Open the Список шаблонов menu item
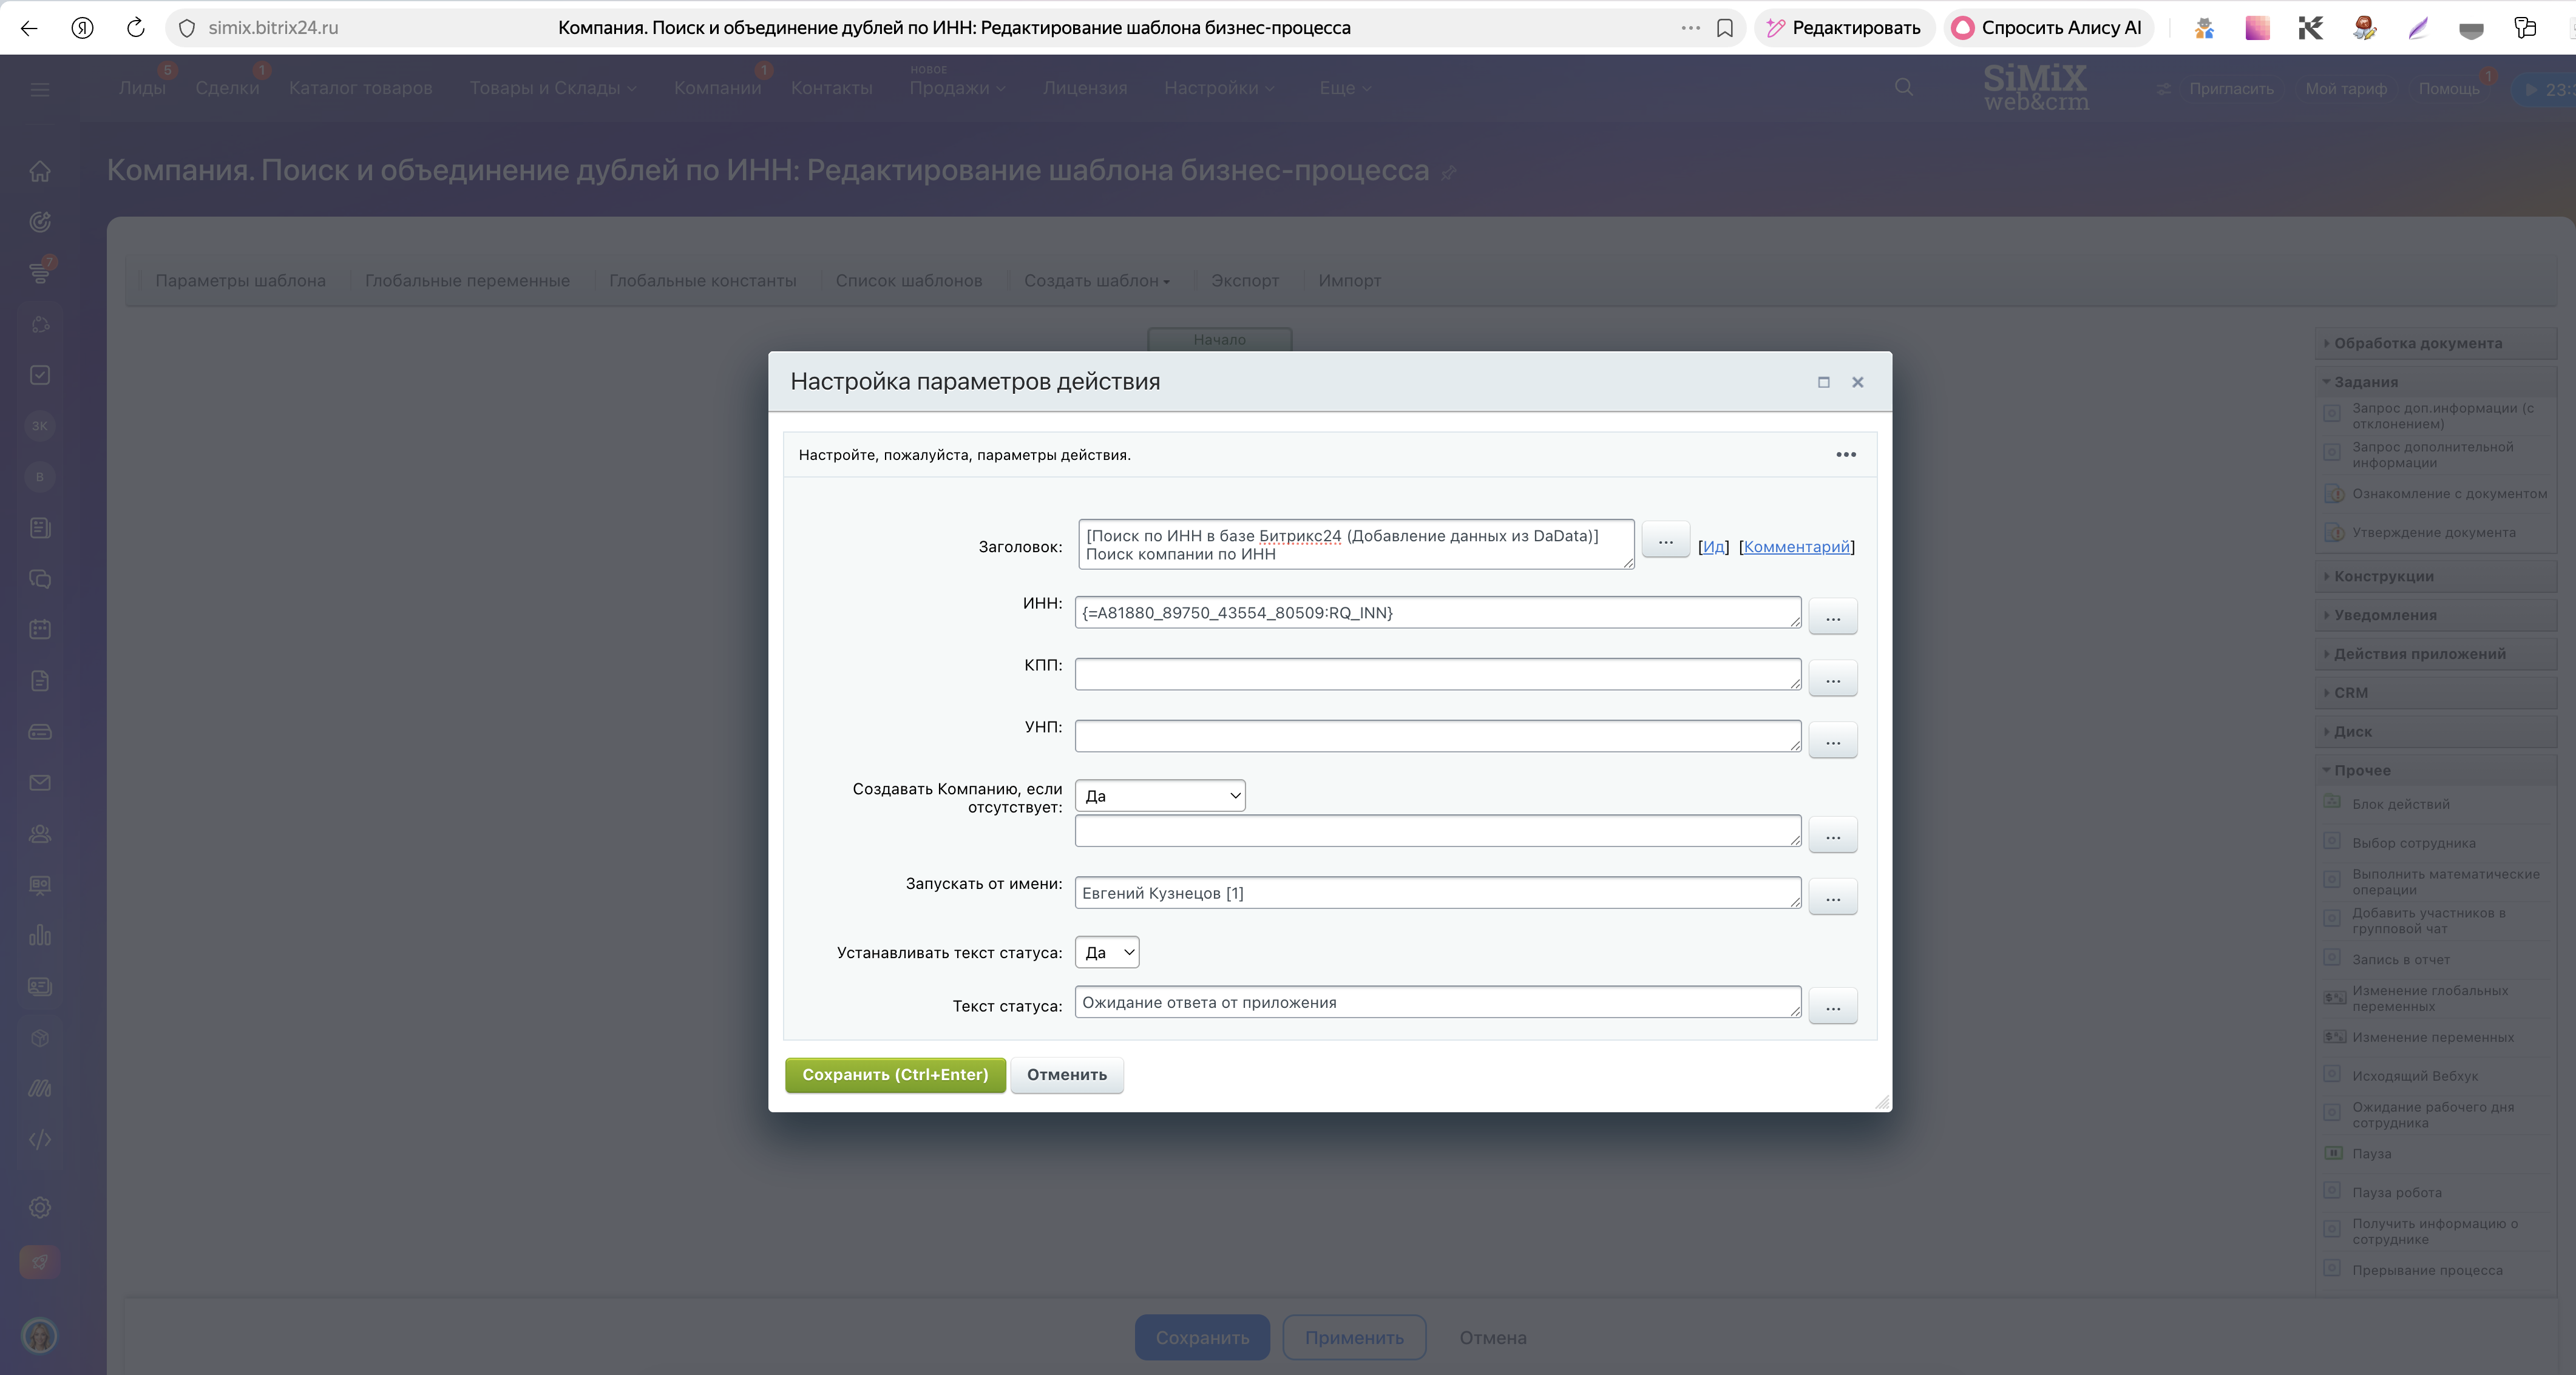This screenshot has width=2576, height=1375. (x=908, y=281)
